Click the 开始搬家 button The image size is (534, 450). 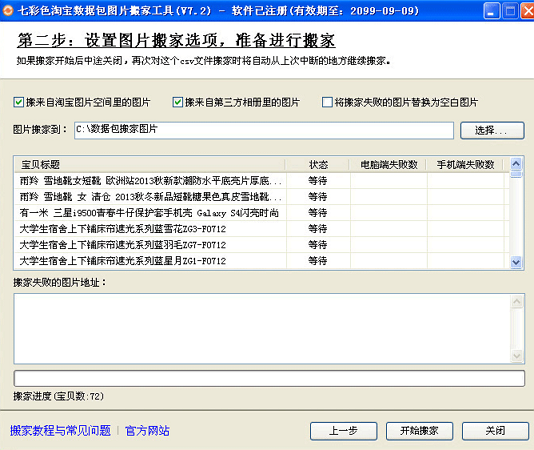[x=419, y=431]
